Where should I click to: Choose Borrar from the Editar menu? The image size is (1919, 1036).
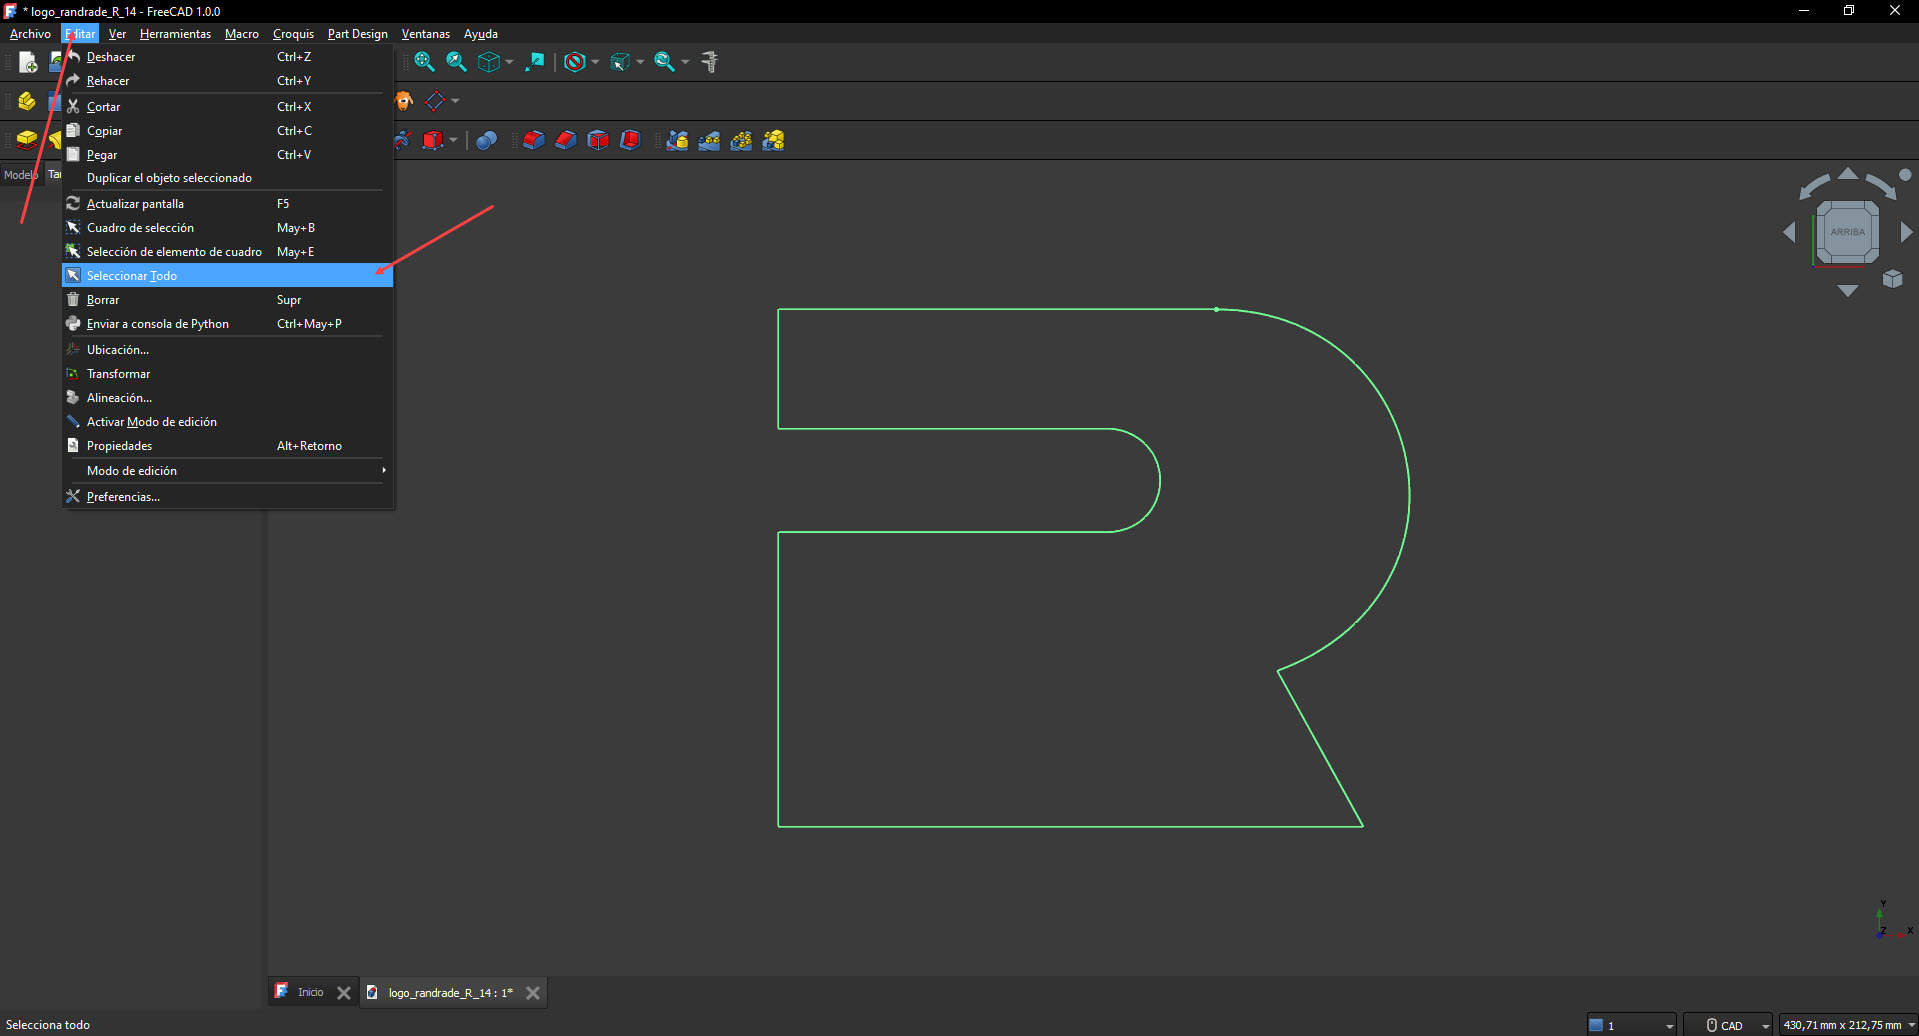point(227,300)
